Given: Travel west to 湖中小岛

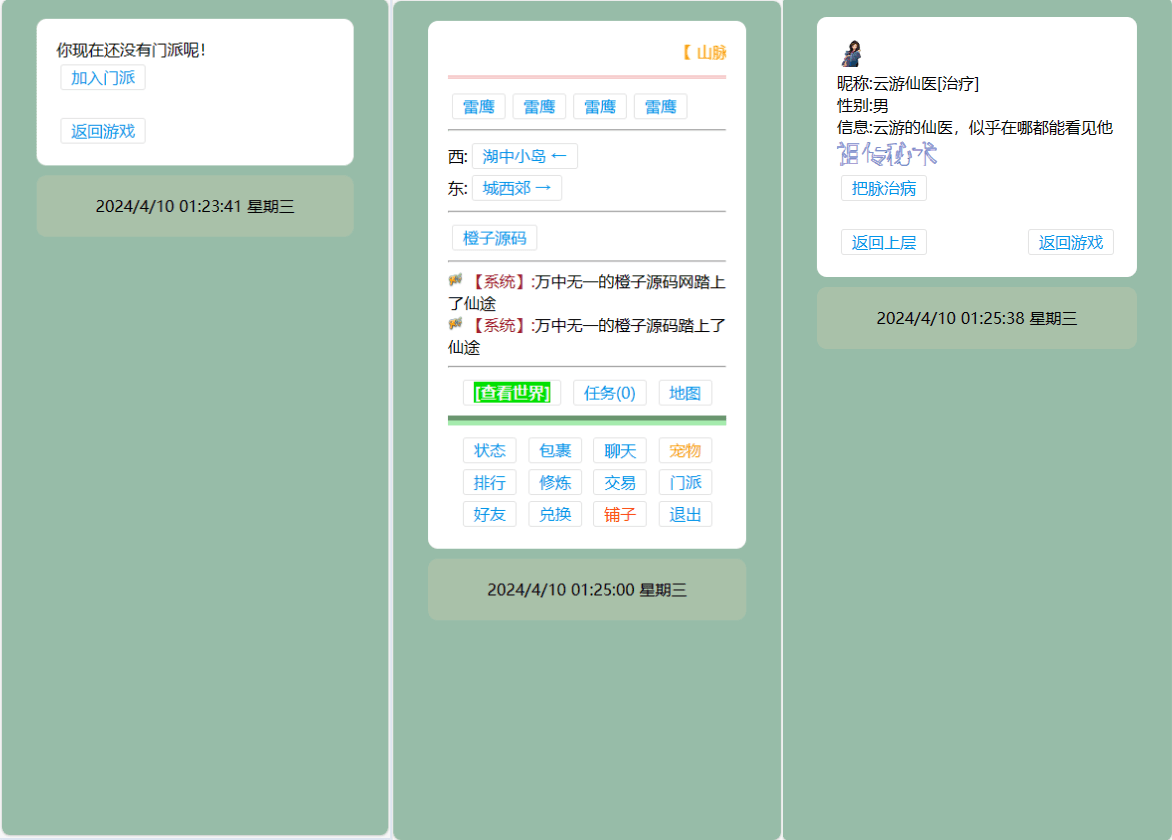Looking at the screenshot, I should click(524, 156).
